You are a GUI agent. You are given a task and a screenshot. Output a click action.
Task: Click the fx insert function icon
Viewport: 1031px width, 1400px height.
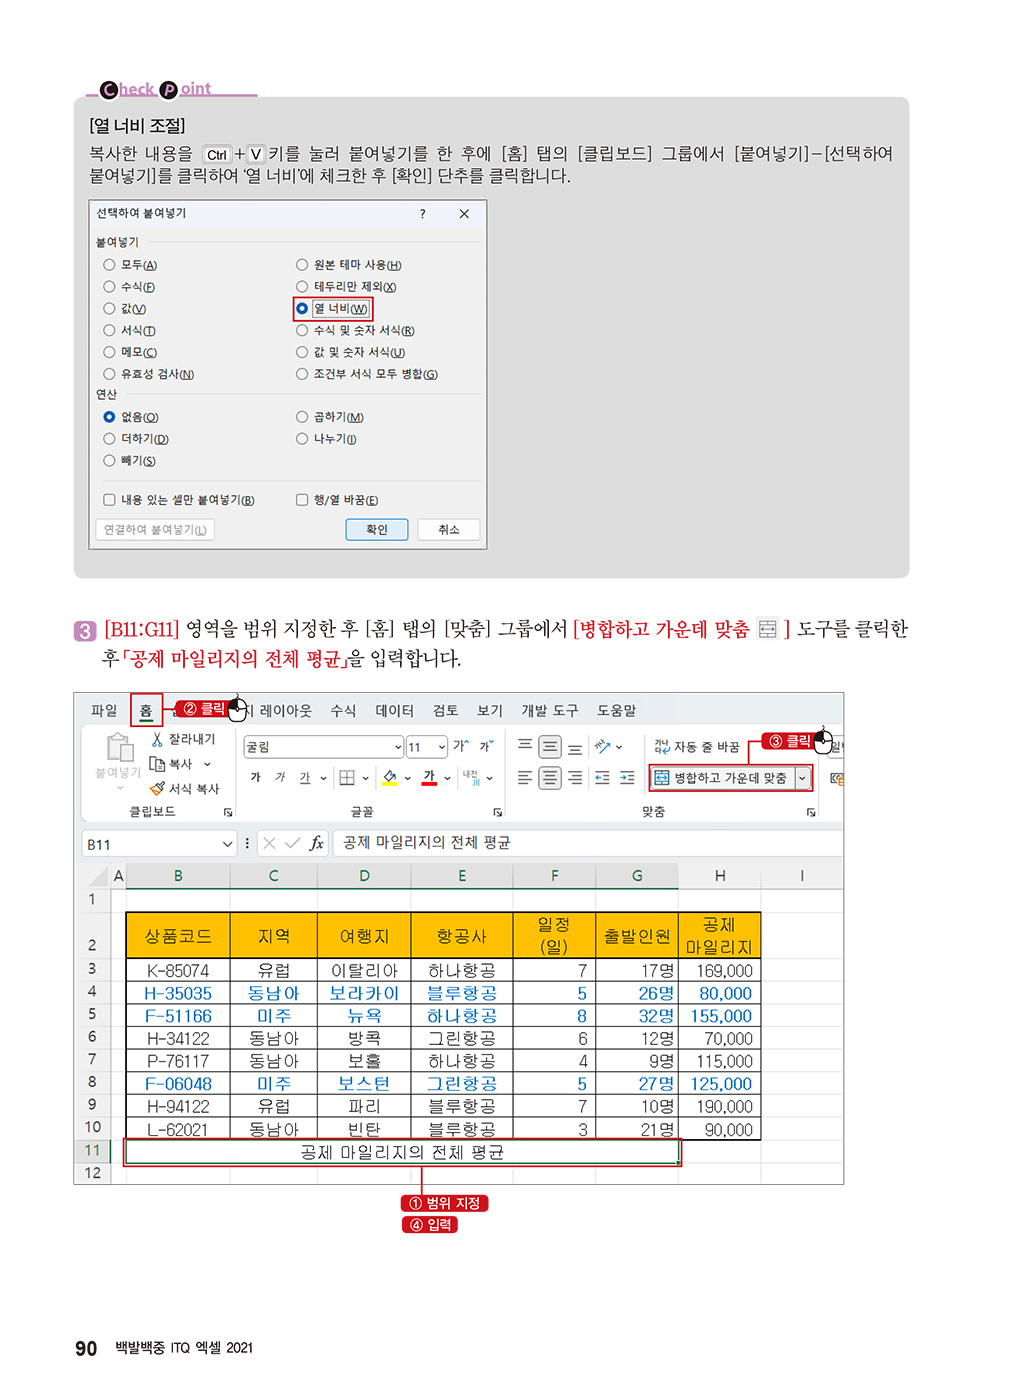tap(316, 843)
